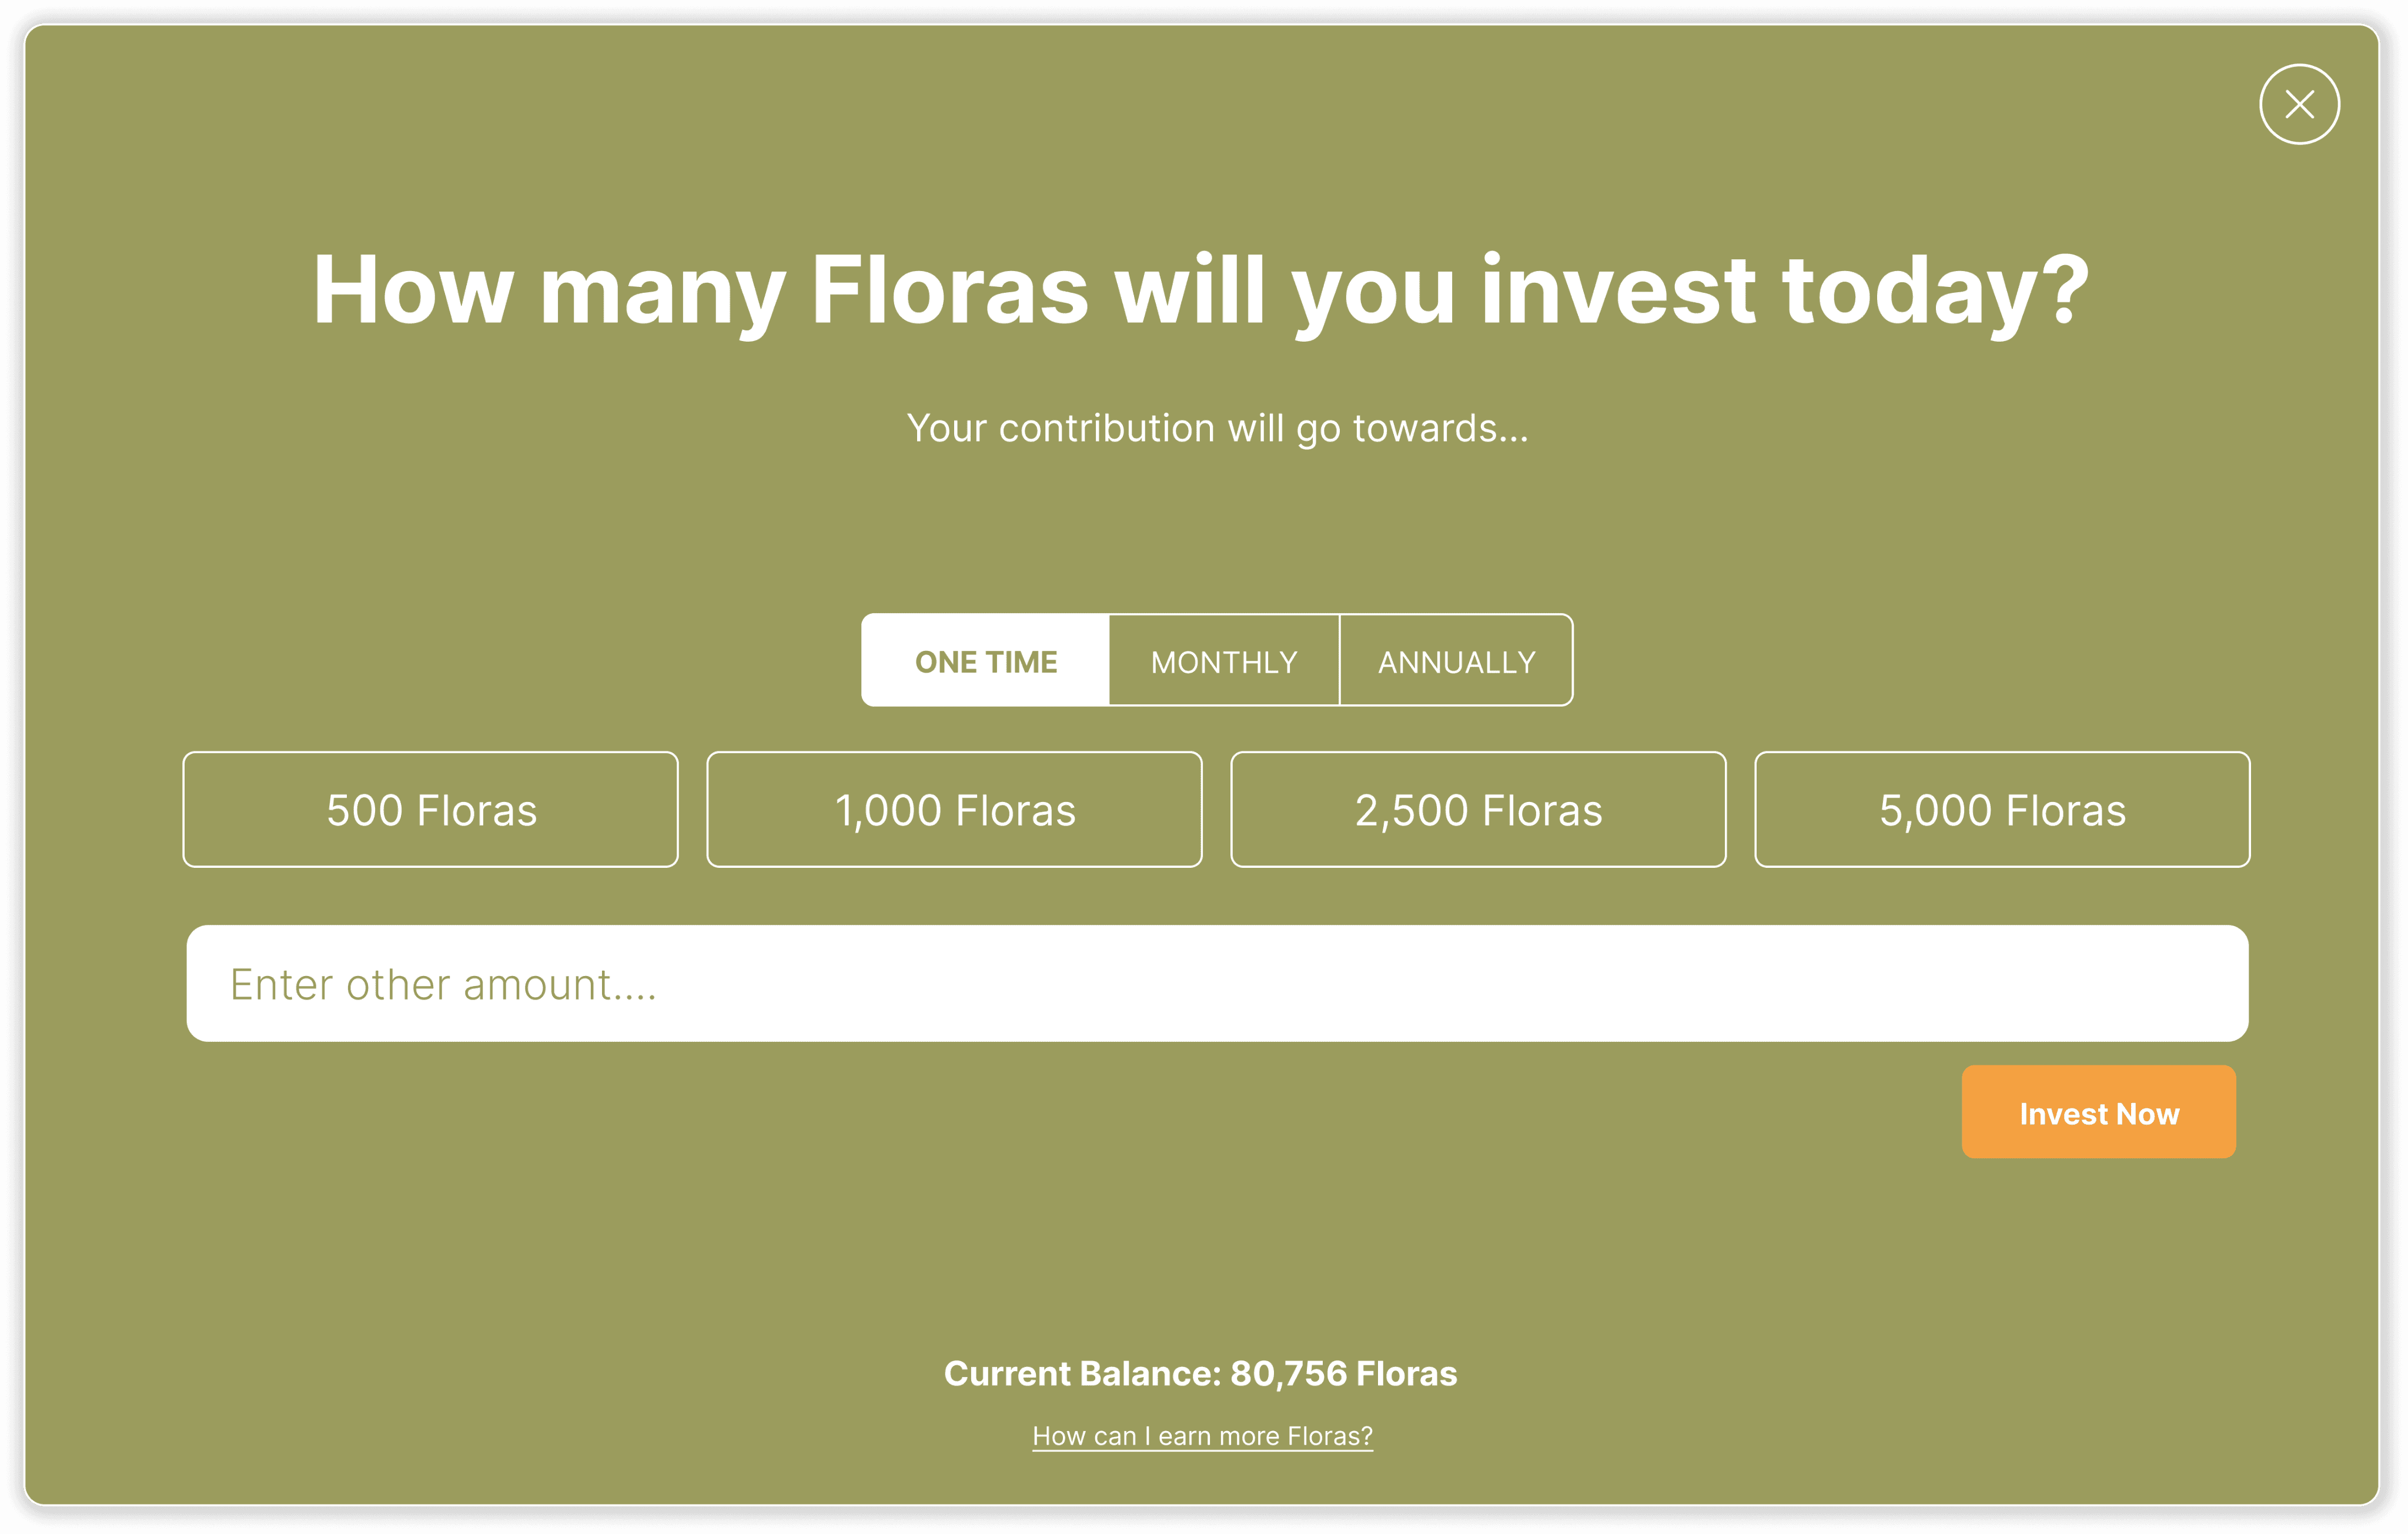Switch contribution frequency to MONTHLY
Image resolution: width=2408 pixels, height=1534 pixels.
(x=1224, y=661)
